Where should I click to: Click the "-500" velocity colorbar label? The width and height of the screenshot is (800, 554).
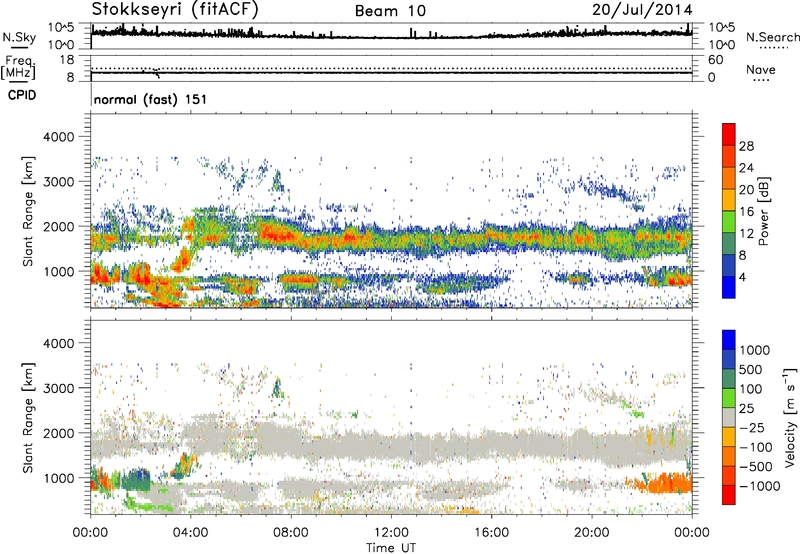(755, 467)
